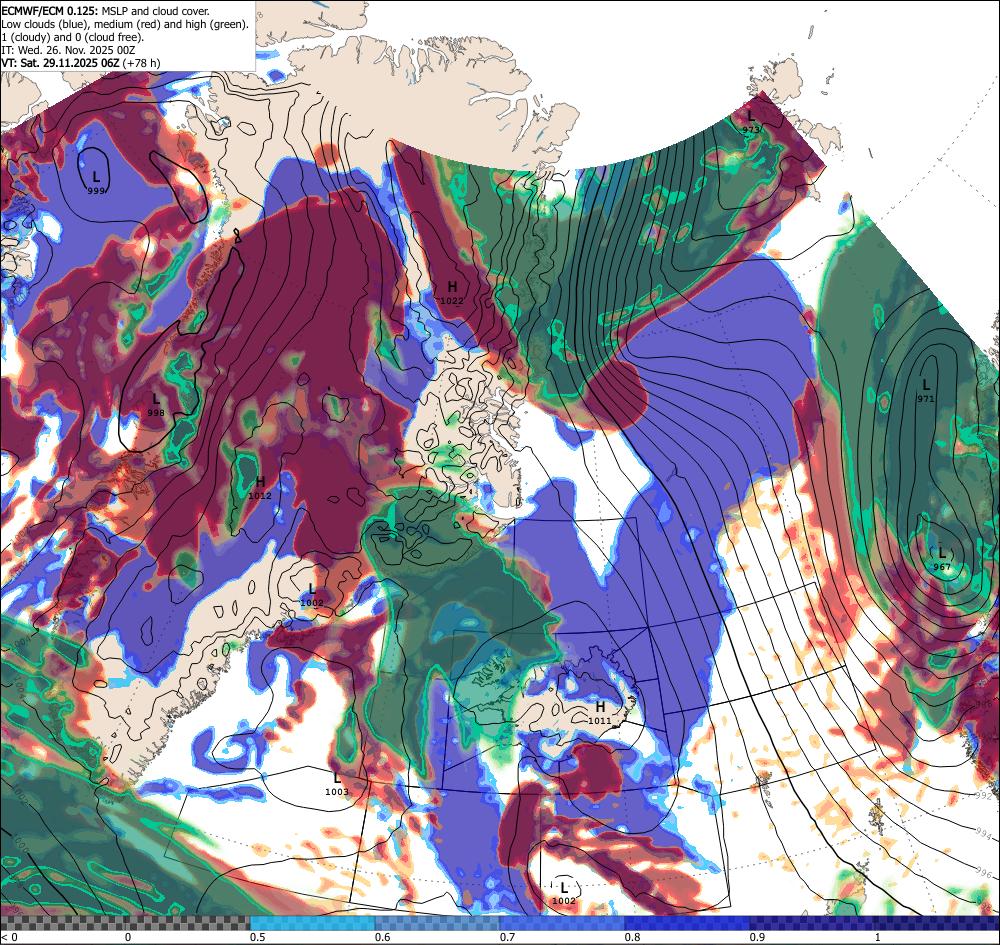1000x945 pixels.
Task: Select the 'IT: Wed. 26. Nov. 2025 00Z' line
Action: pos(68,50)
